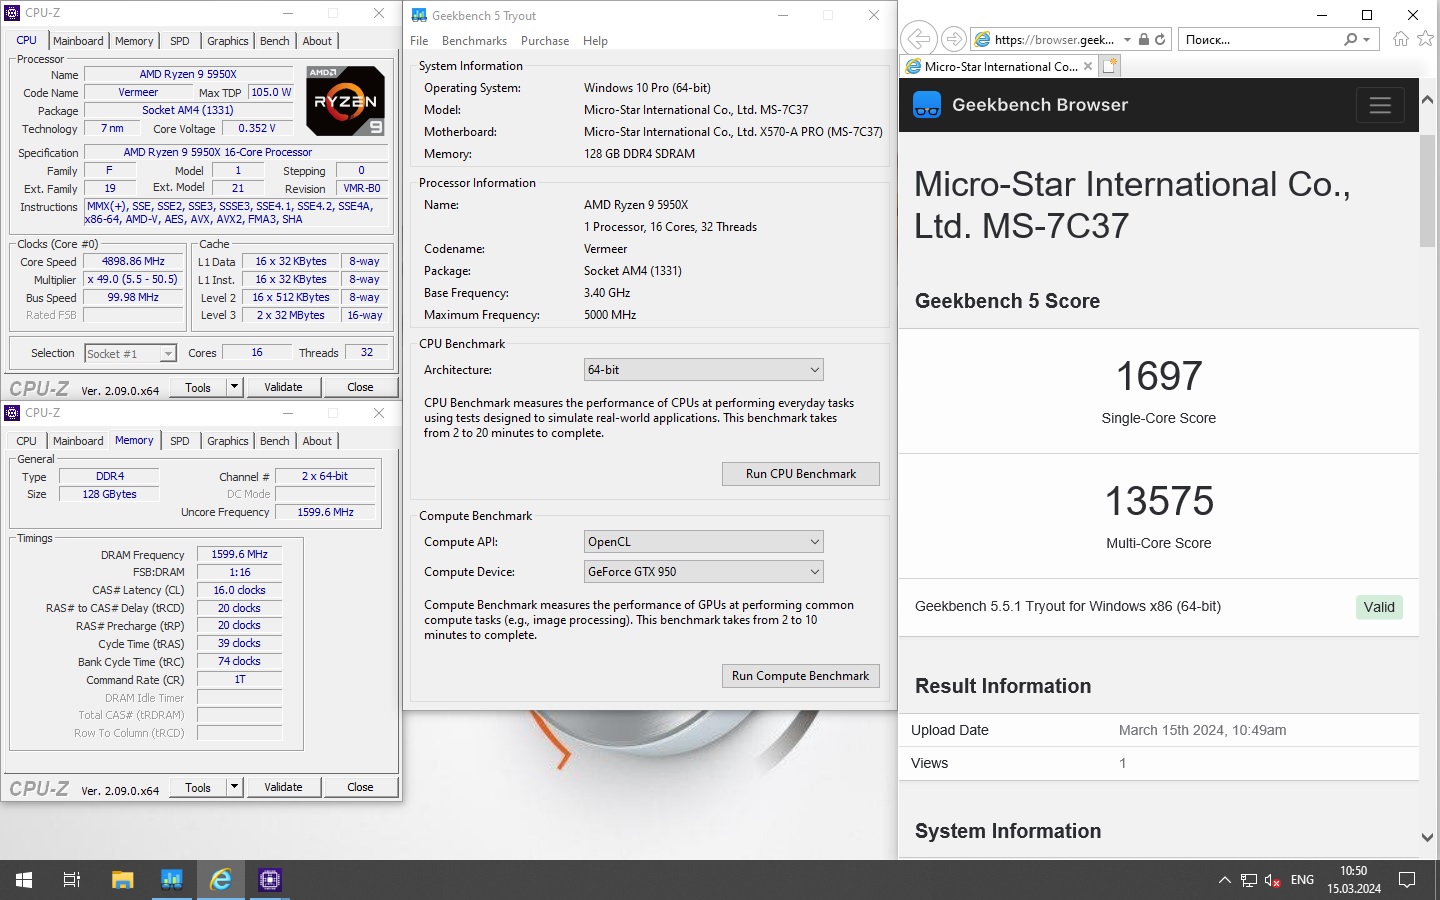Refresh the browser page

point(1160,39)
